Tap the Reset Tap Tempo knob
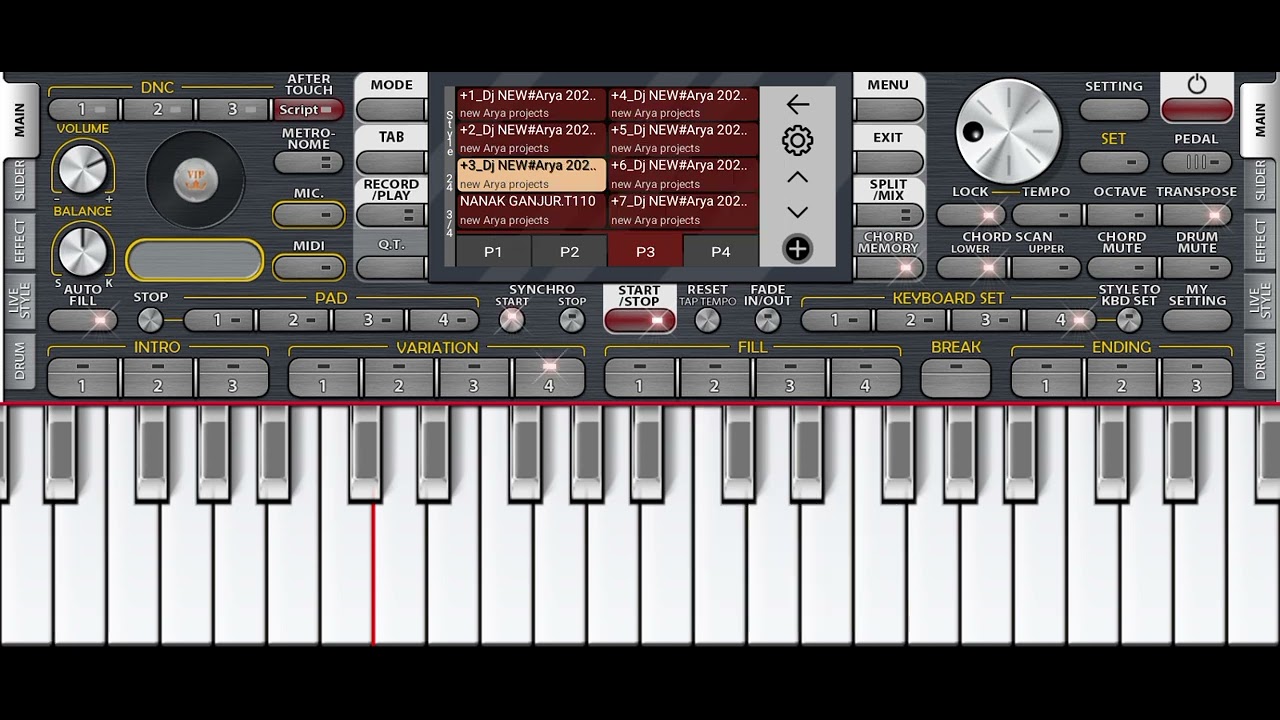 707,320
